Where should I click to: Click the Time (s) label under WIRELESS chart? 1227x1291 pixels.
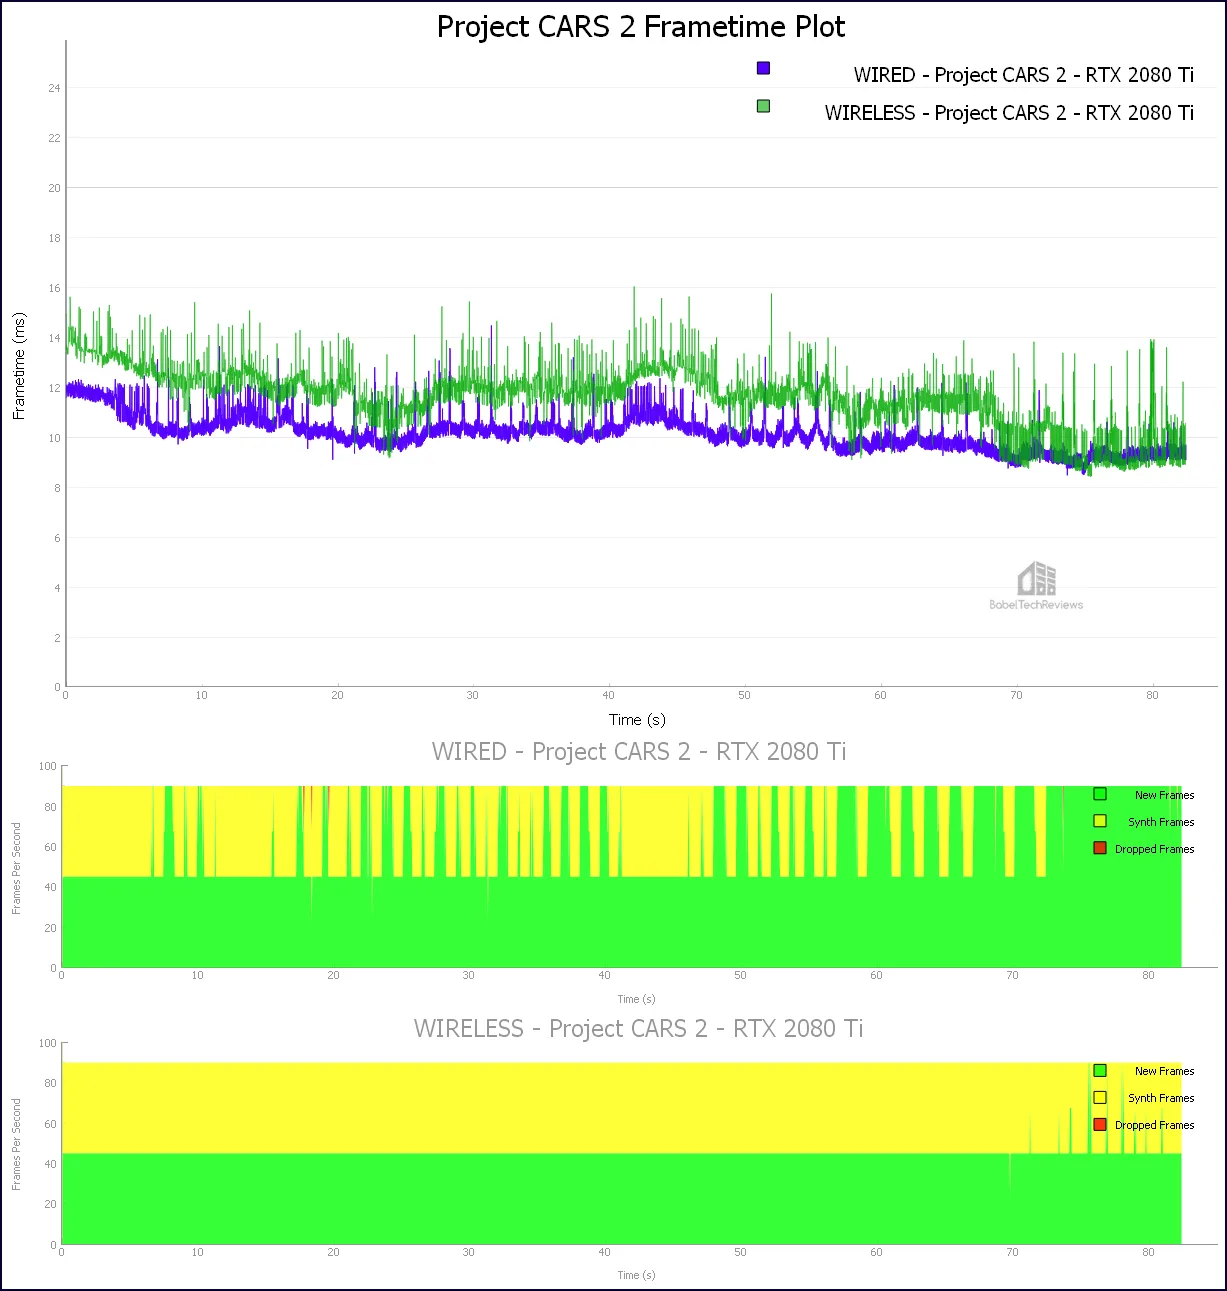pos(636,1275)
